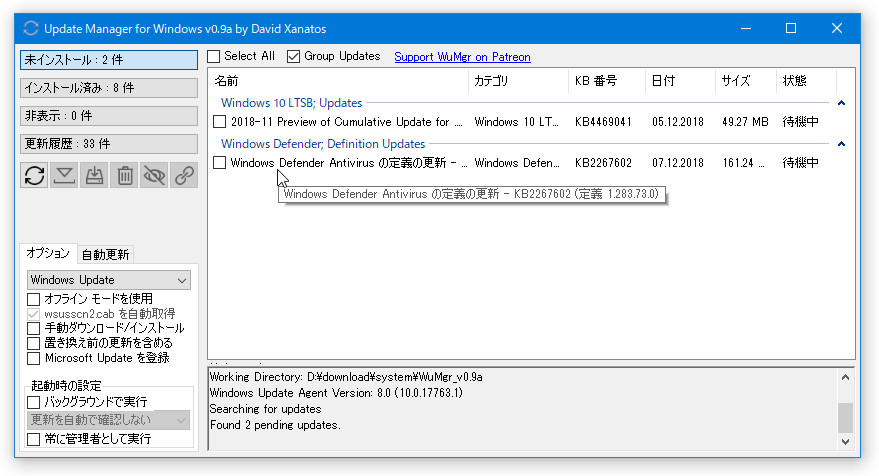This screenshot has height=476, width=879.
Task: Collapse the Windows 10 LTSB; Updates group
Action: point(841,103)
